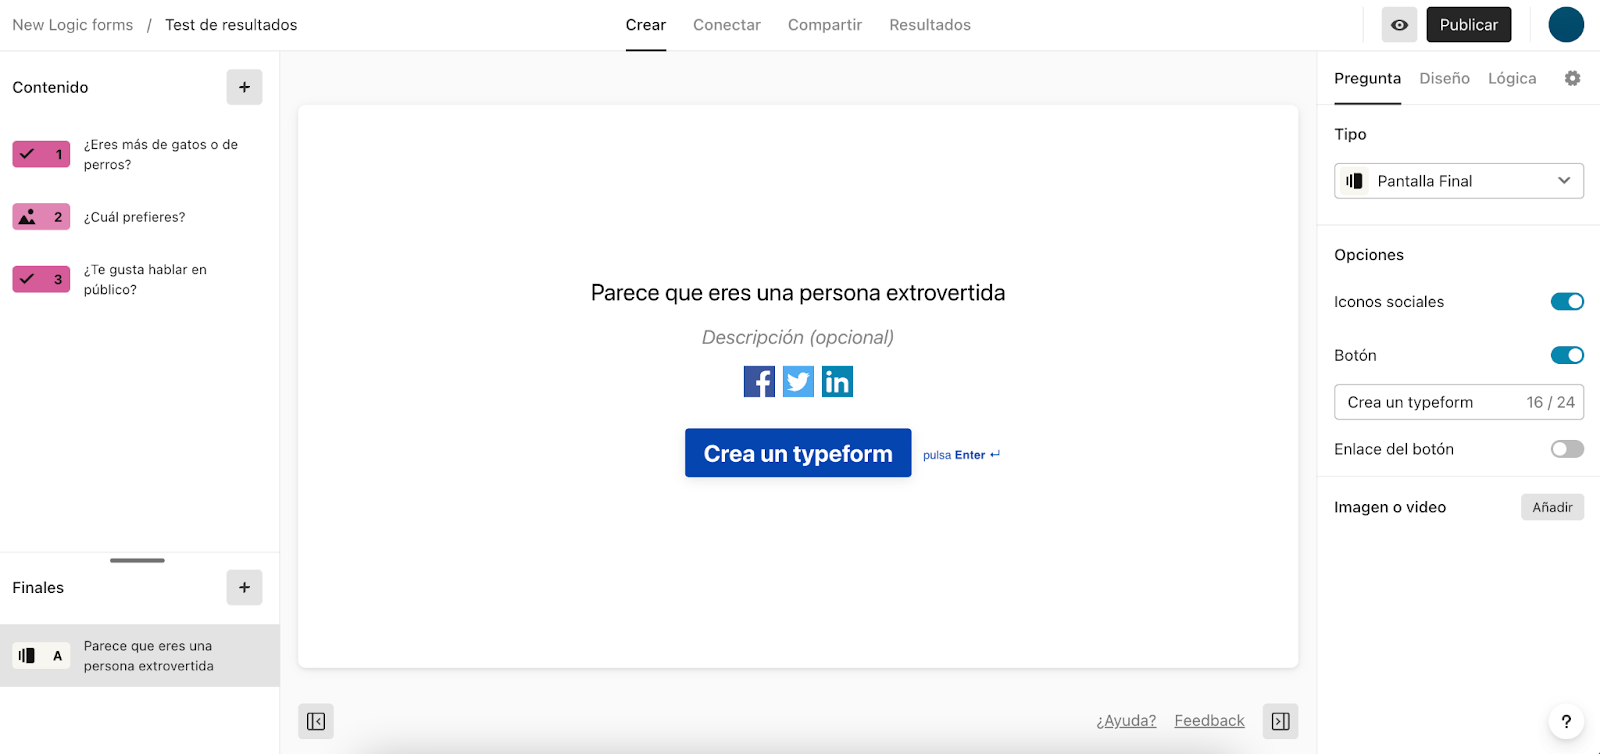Switch to the Conectar tab
This screenshot has width=1600, height=754.
point(727,25)
